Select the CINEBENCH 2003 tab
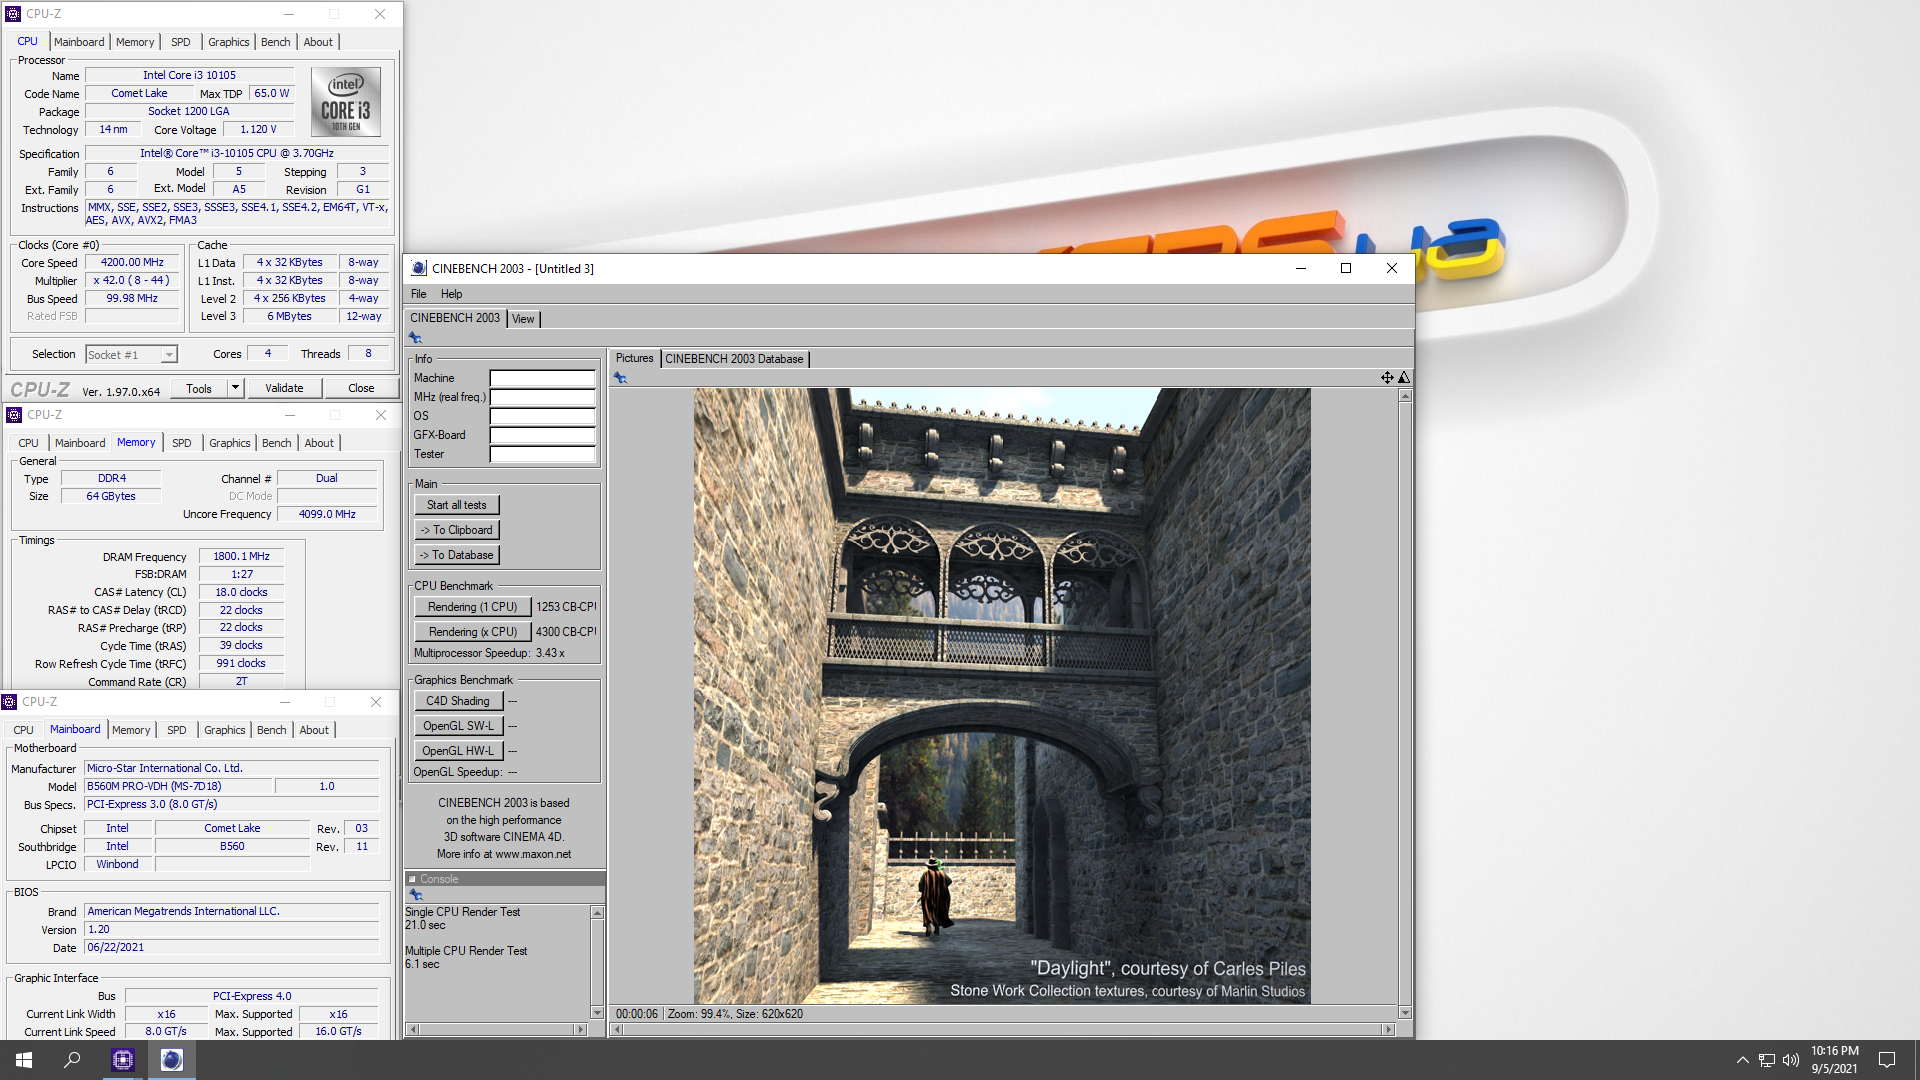Viewport: 1920px width, 1080px height. [x=455, y=318]
